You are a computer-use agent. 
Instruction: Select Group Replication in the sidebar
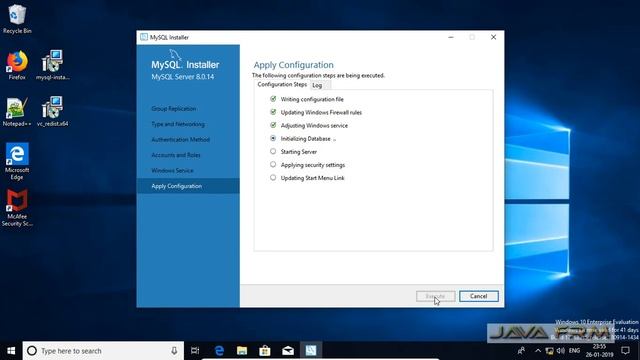click(173, 109)
